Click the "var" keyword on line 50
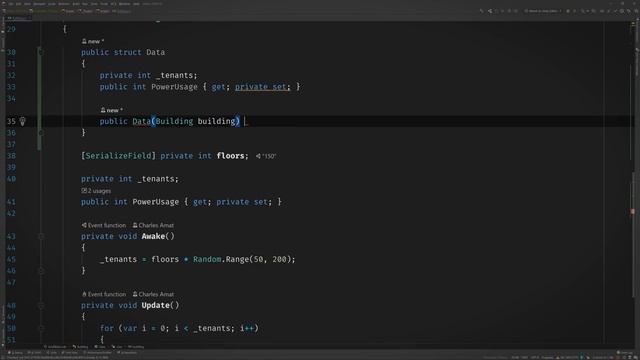The width and height of the screenshot is (640, 360). 130,328
